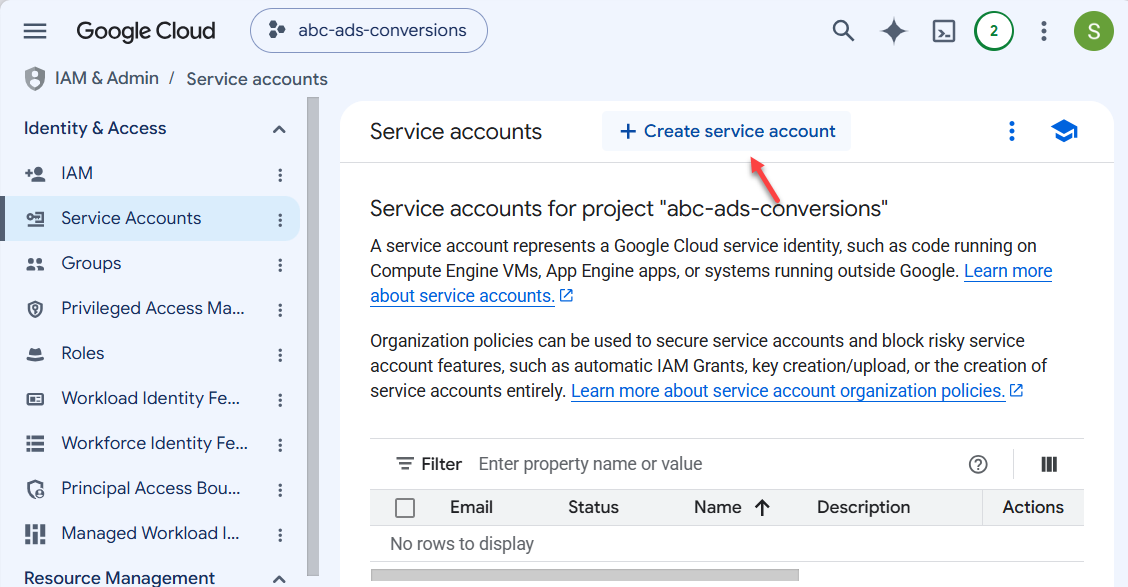This screenshot has height=587, width=1128.
Task: Tick the select-all checkbox in table header
Action: 405,508
